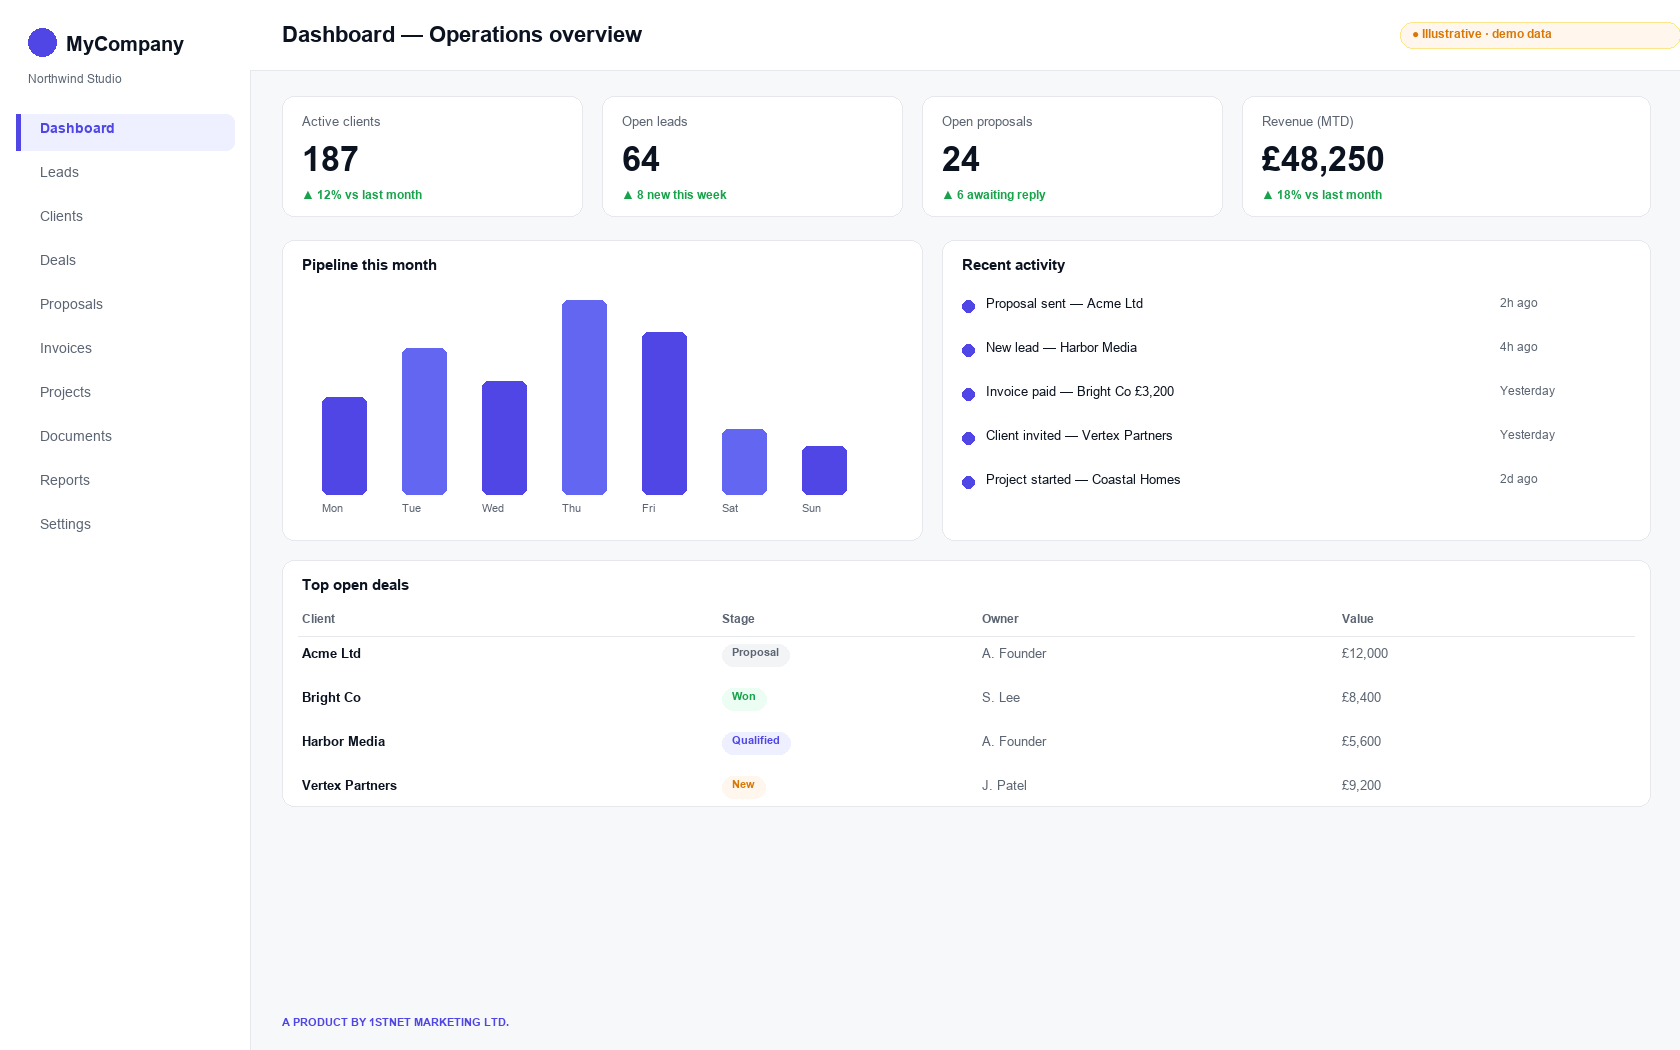1680x1050 pixels.
Task: Open the Projects sidebar item
Action: (x=126, y=392)
